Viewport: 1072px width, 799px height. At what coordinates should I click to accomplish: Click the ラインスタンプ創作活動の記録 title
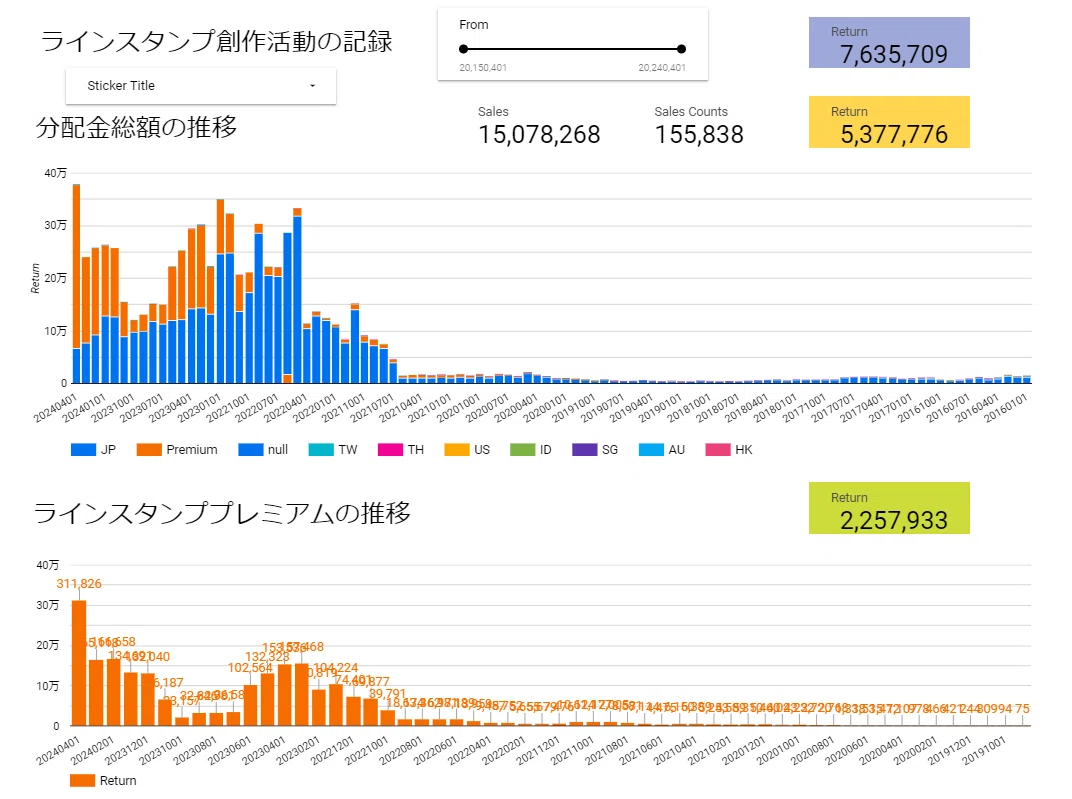tap(217, 41)
